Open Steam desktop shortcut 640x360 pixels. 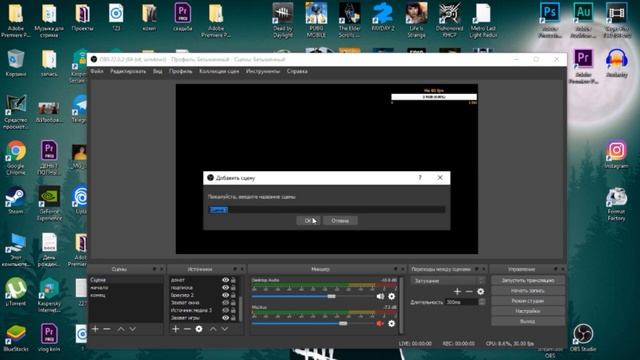pyautogui.click(x=16, y=200)
